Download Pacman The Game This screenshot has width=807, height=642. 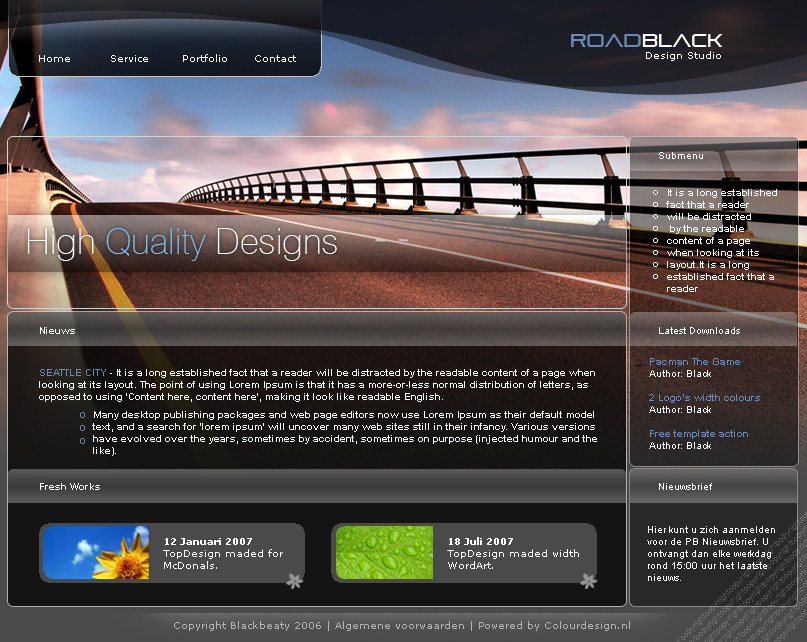694,361
